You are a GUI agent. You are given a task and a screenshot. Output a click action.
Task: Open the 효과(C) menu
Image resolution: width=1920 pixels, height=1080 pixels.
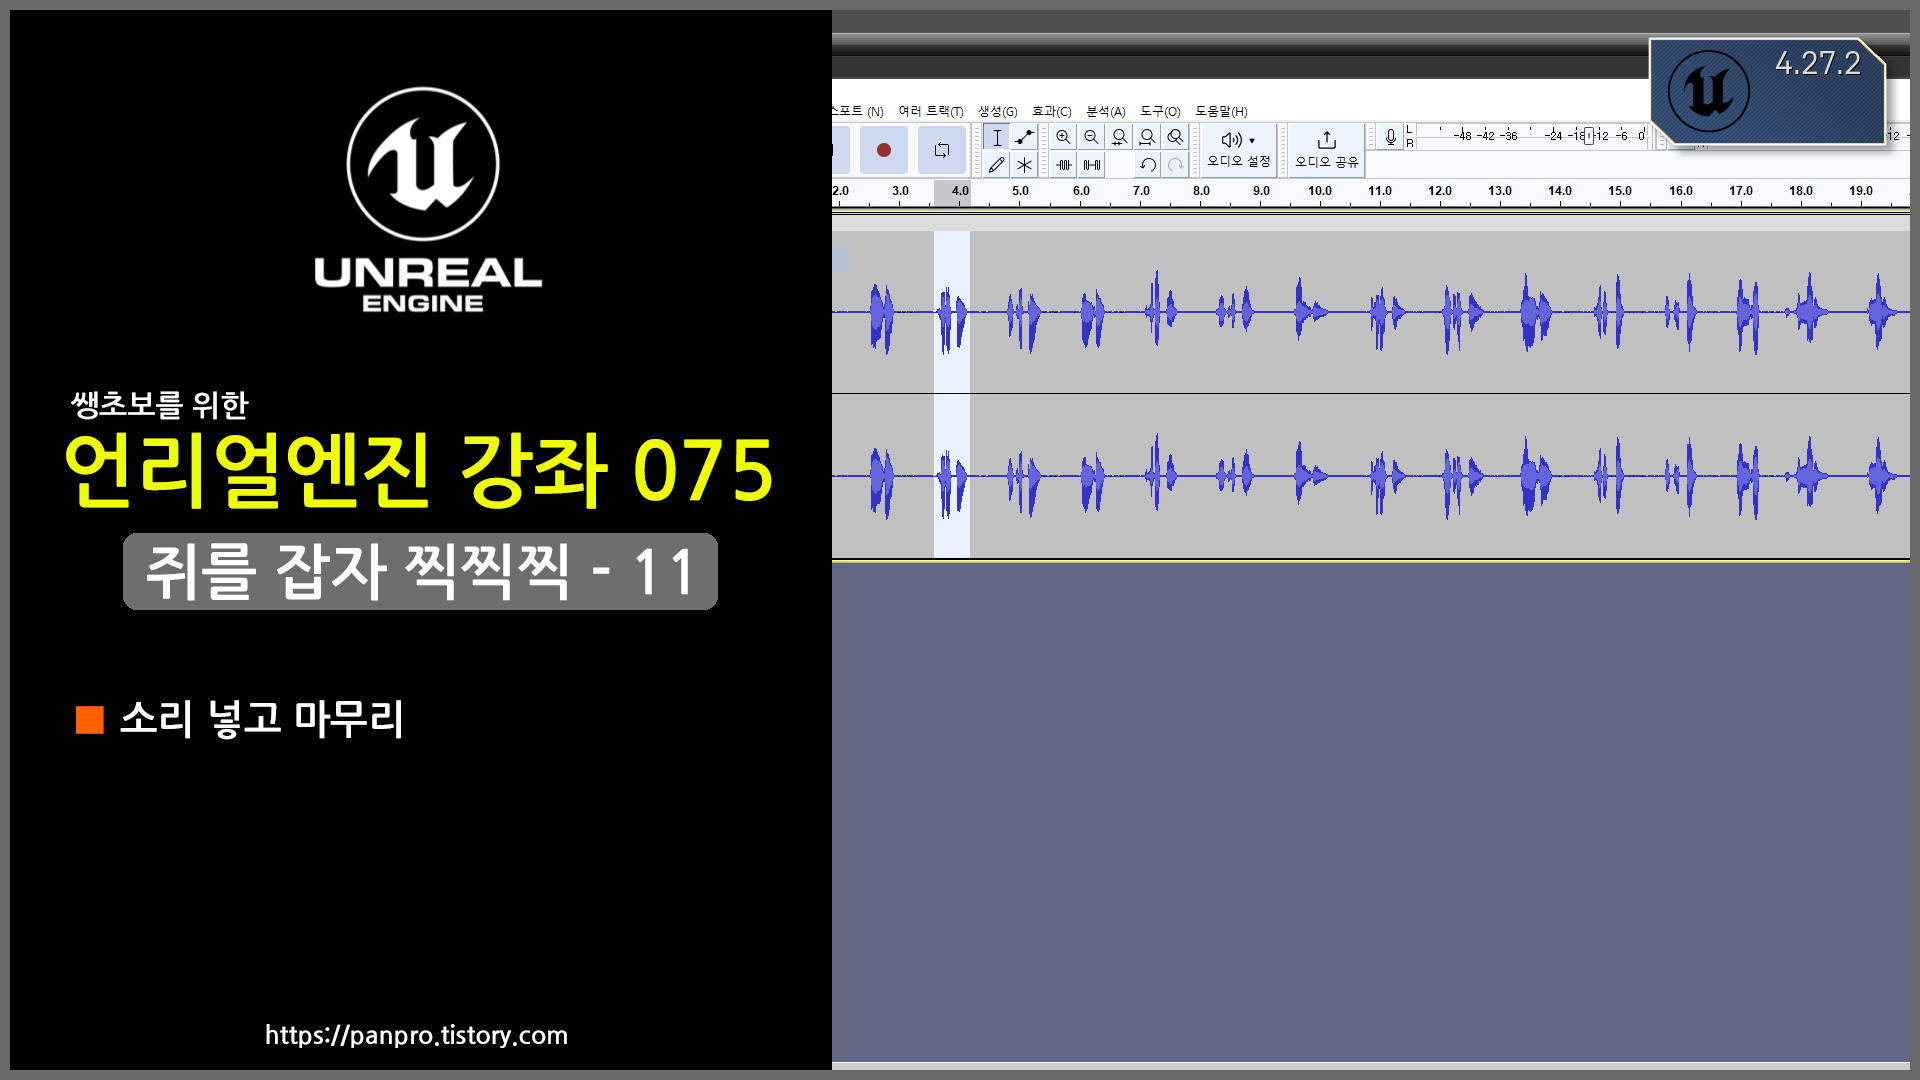(x=1051, y=111)
